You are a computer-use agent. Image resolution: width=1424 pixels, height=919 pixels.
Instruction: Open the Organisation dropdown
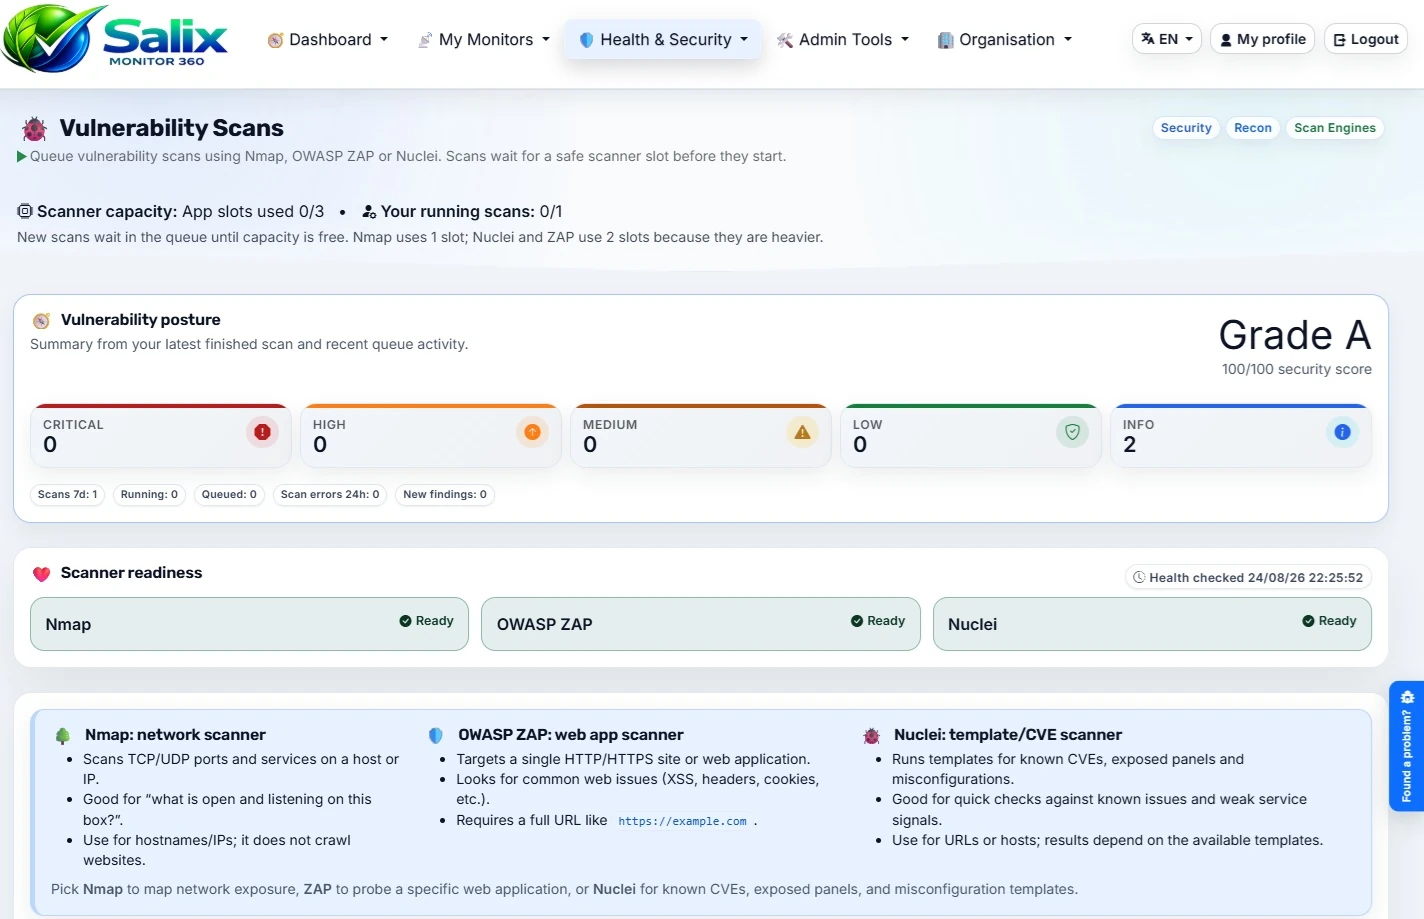click(x=1004, y=40)
